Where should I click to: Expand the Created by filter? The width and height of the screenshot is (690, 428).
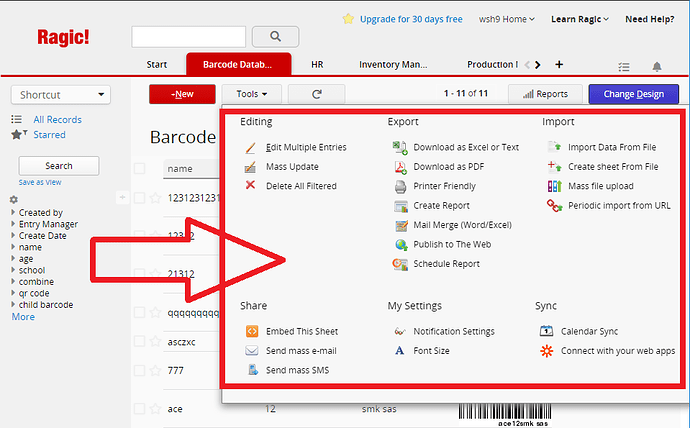click(x=13, y=212)
